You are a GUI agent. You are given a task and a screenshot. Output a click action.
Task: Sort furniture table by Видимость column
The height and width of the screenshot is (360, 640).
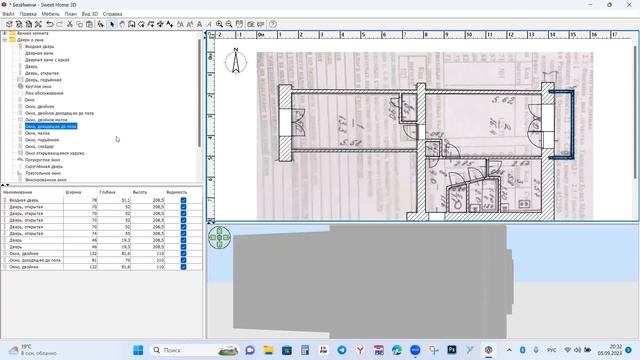(x=183, y=192)
